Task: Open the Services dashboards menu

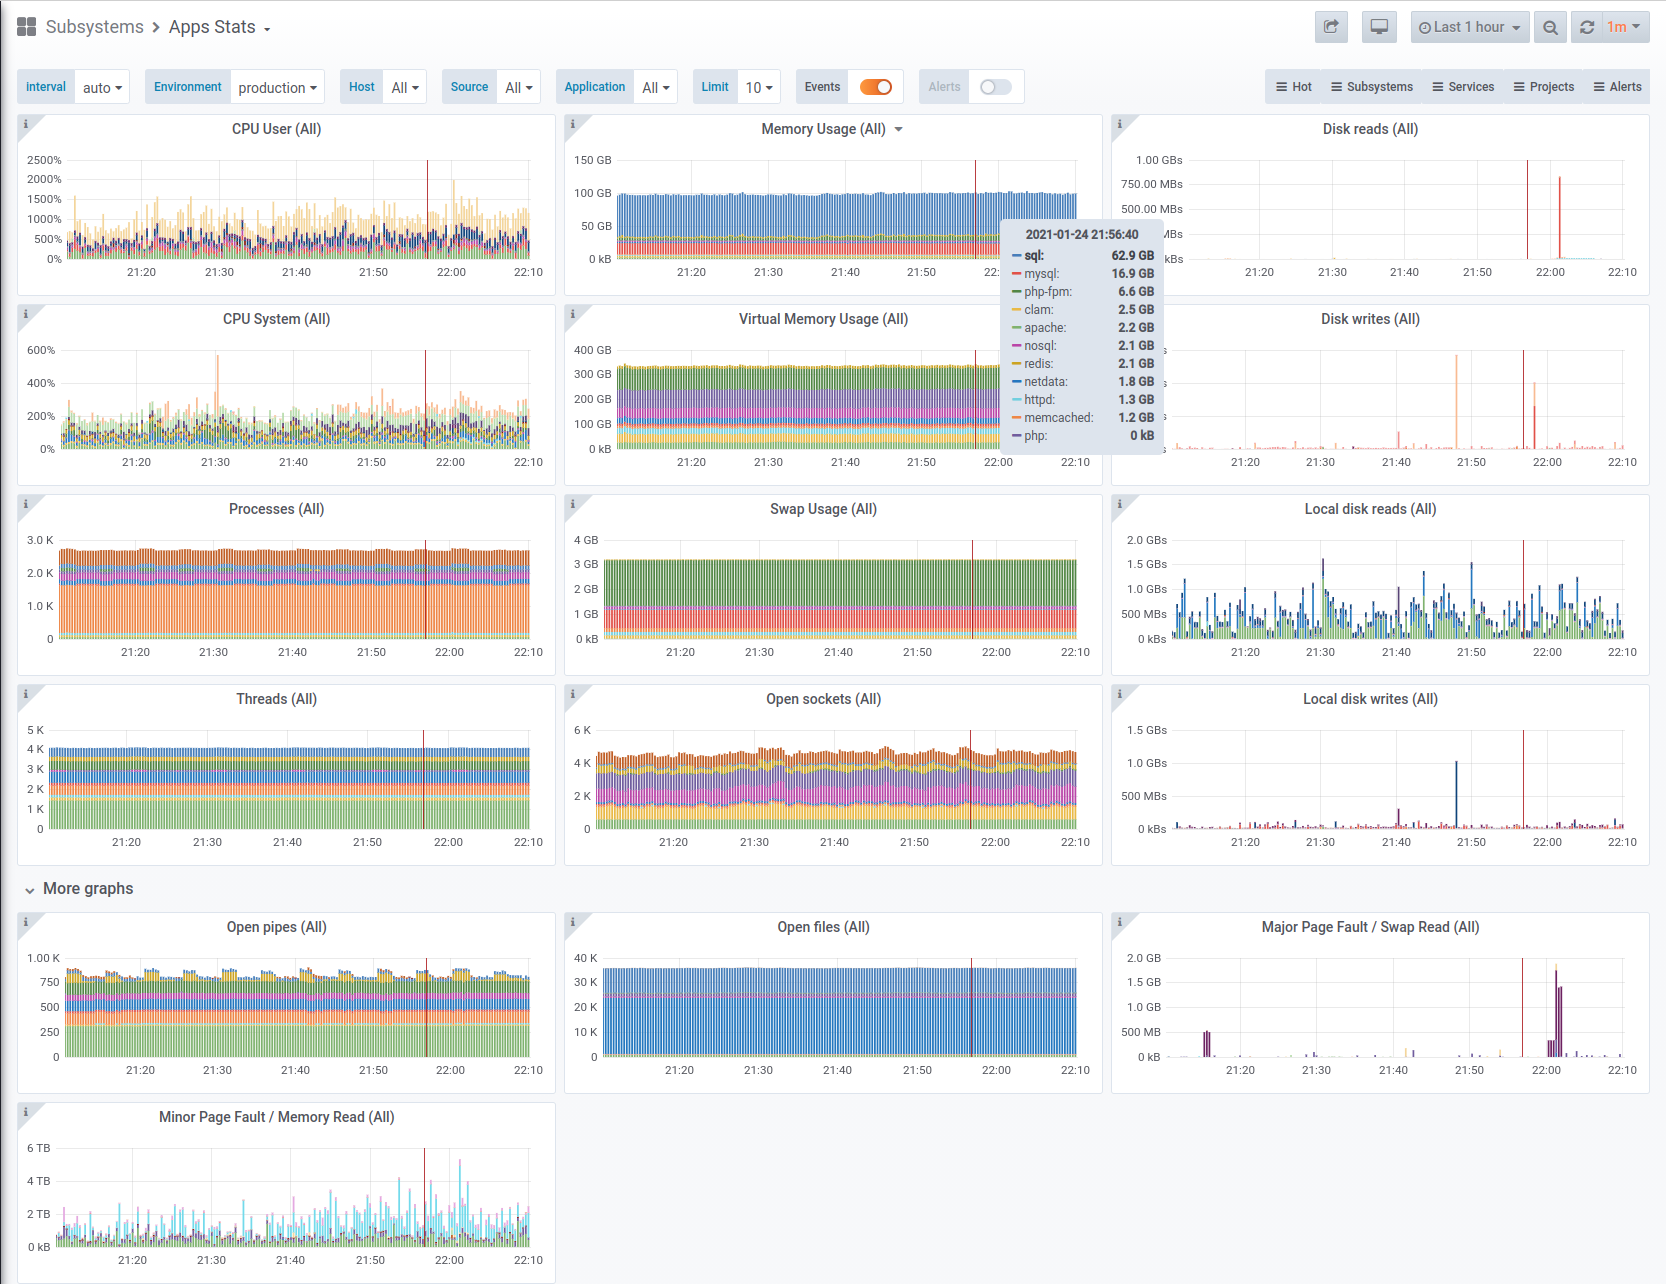Action: [1463, 87]
